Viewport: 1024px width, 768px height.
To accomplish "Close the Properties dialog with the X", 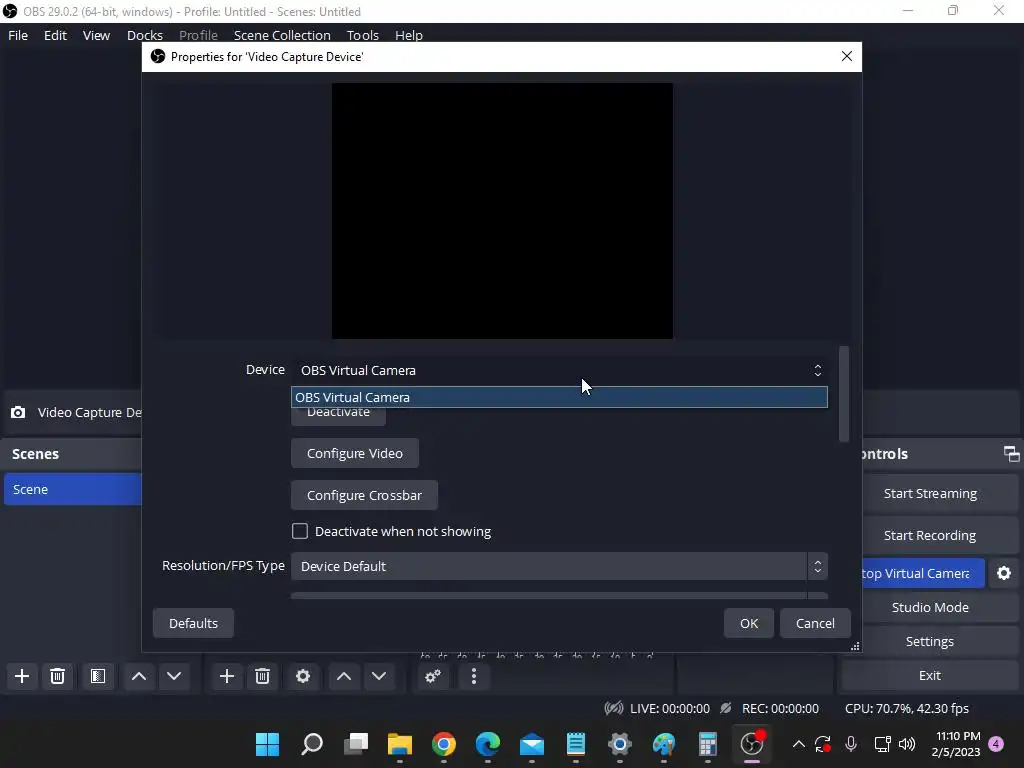I will point(846,57).
